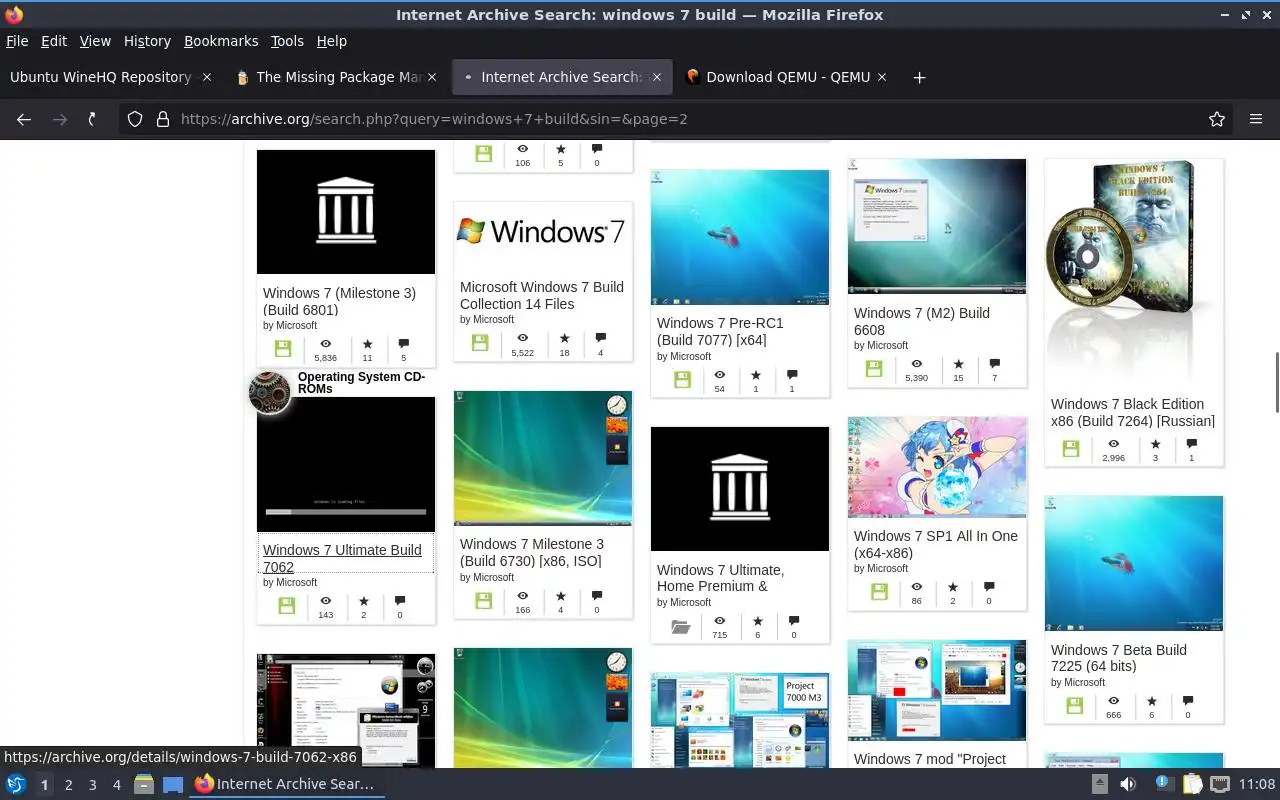This screenshot has height=800, width=1280.
Task: Open the system start menu icon
Action: point(16,785)
